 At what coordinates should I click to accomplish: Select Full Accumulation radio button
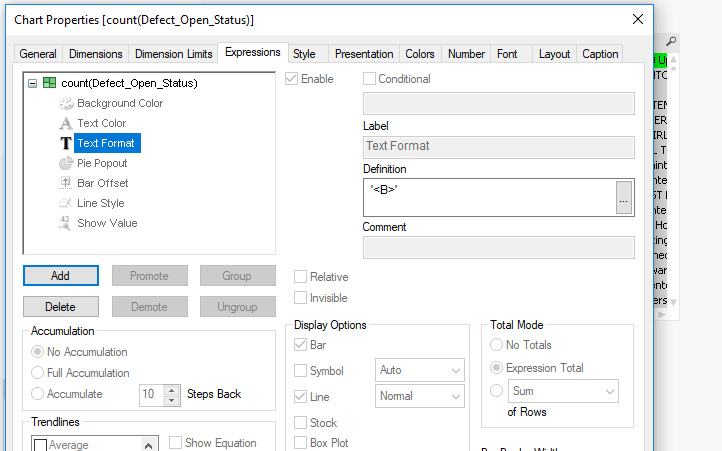pyautogui.click(x=37, y=373)
